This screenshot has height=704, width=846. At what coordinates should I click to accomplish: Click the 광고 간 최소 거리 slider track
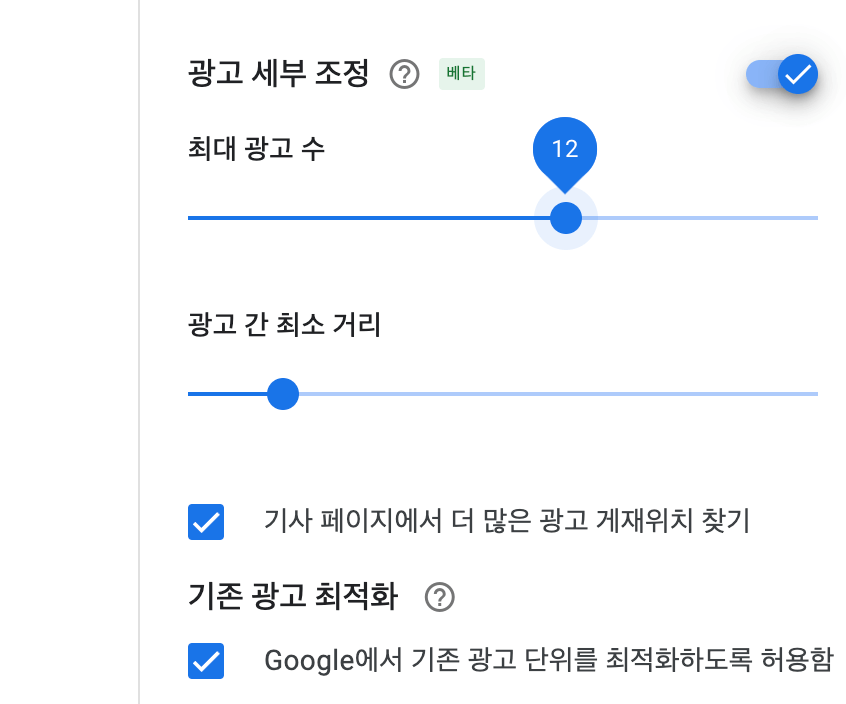pyautogui.click(x=550, y=394)
